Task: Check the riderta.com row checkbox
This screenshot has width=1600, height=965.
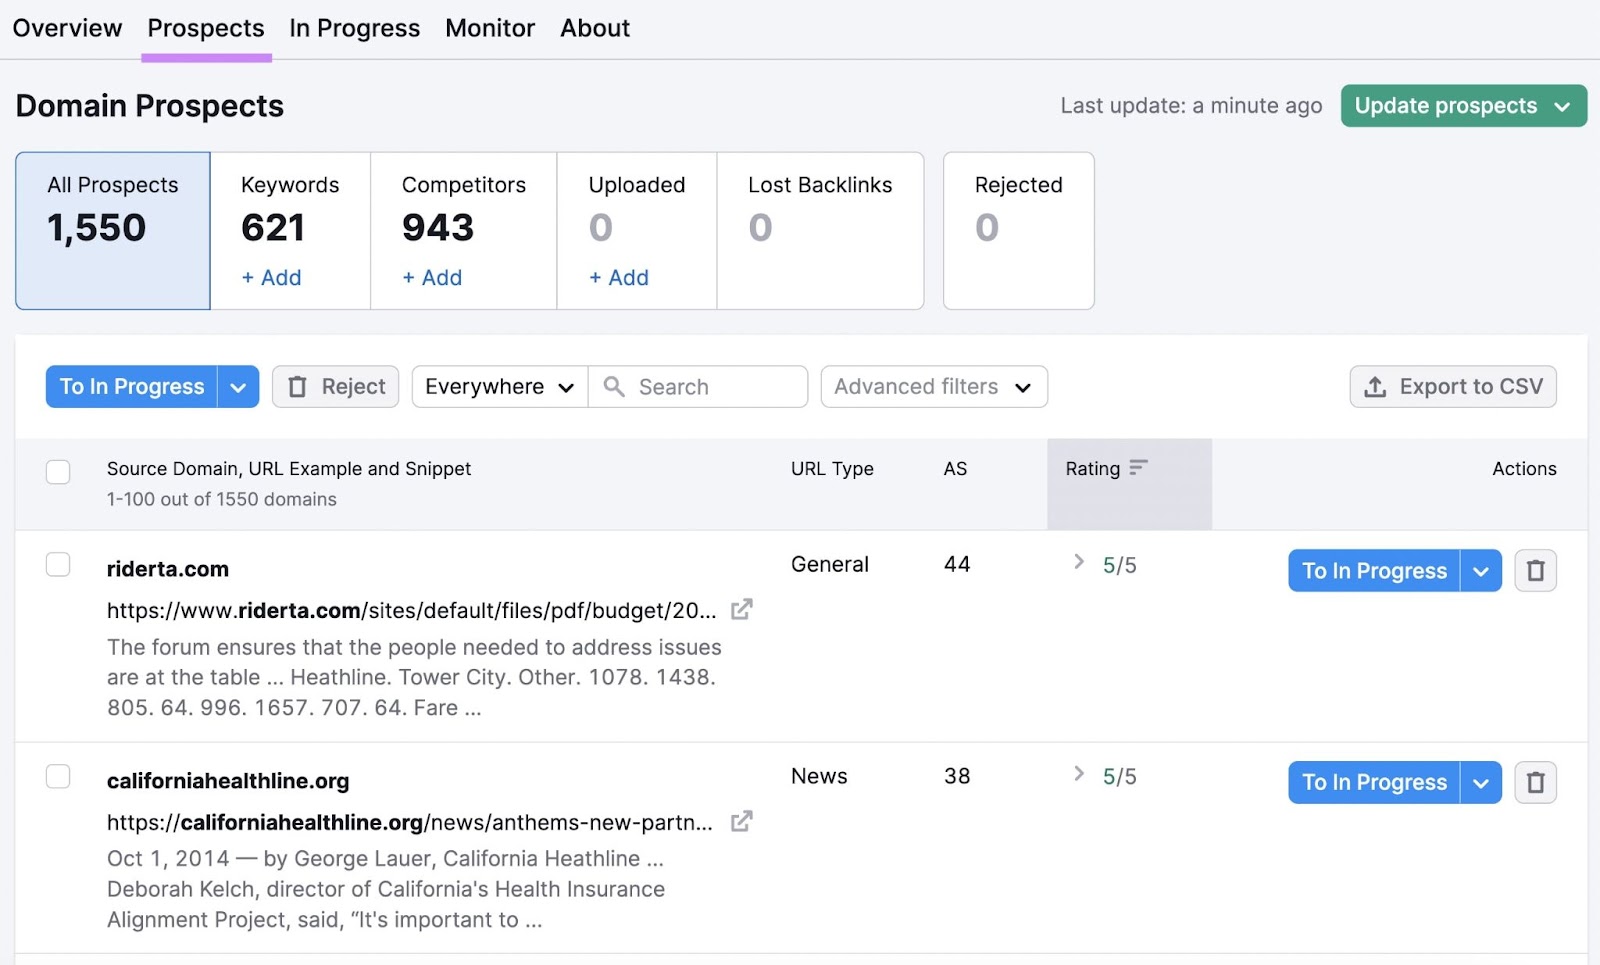Action: tap(57, 564)
